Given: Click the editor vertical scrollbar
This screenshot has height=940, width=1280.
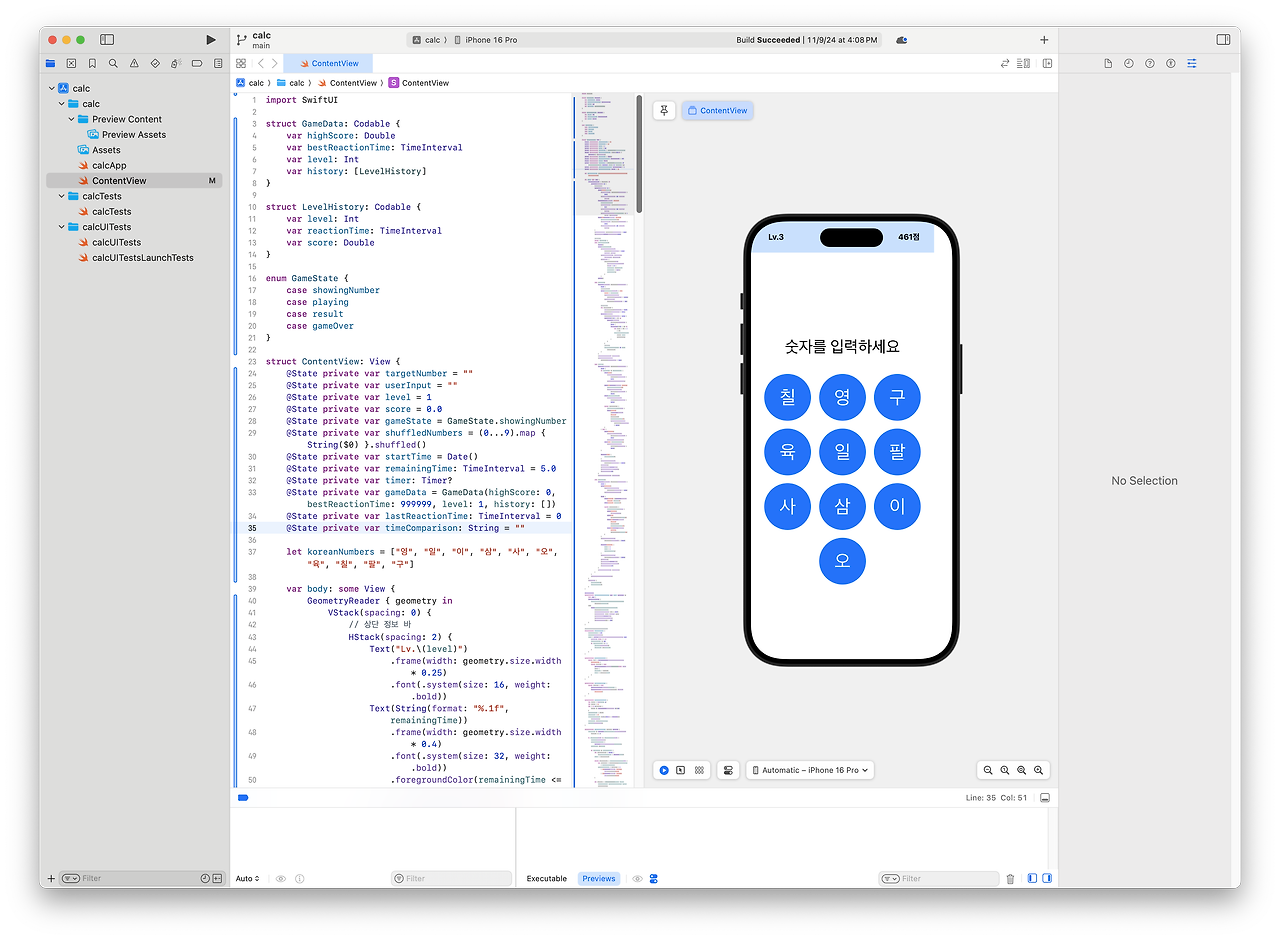Looking at the screenshot, I should point(639,154).
